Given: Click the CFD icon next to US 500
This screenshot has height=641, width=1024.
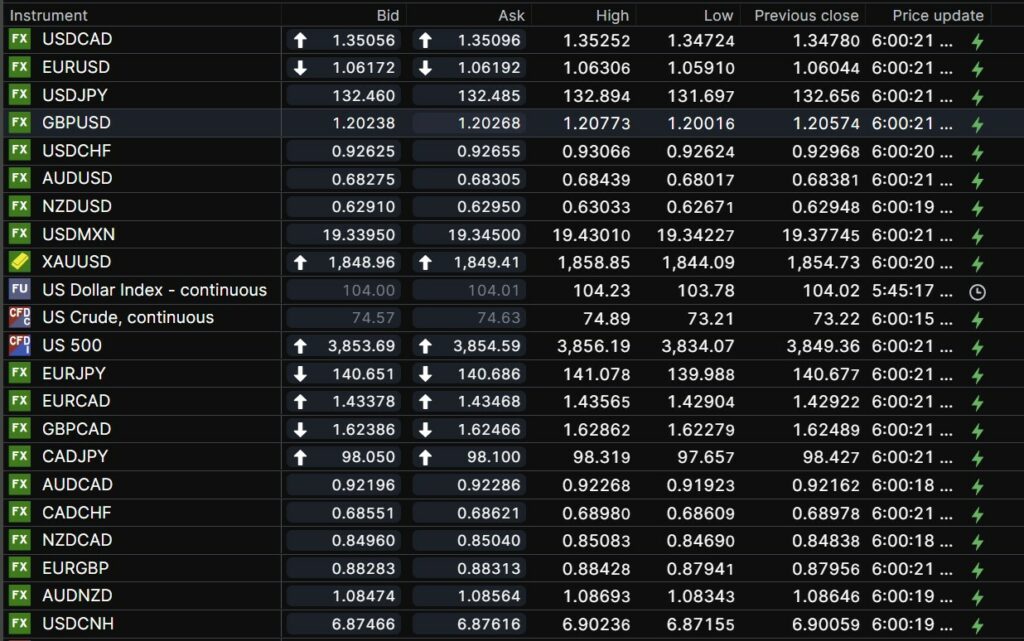Looking at the screenshot, I should point(19,346).
